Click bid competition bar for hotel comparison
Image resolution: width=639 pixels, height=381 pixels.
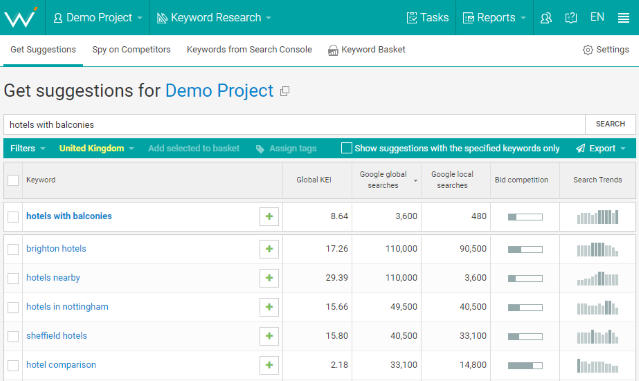[525, 366]
